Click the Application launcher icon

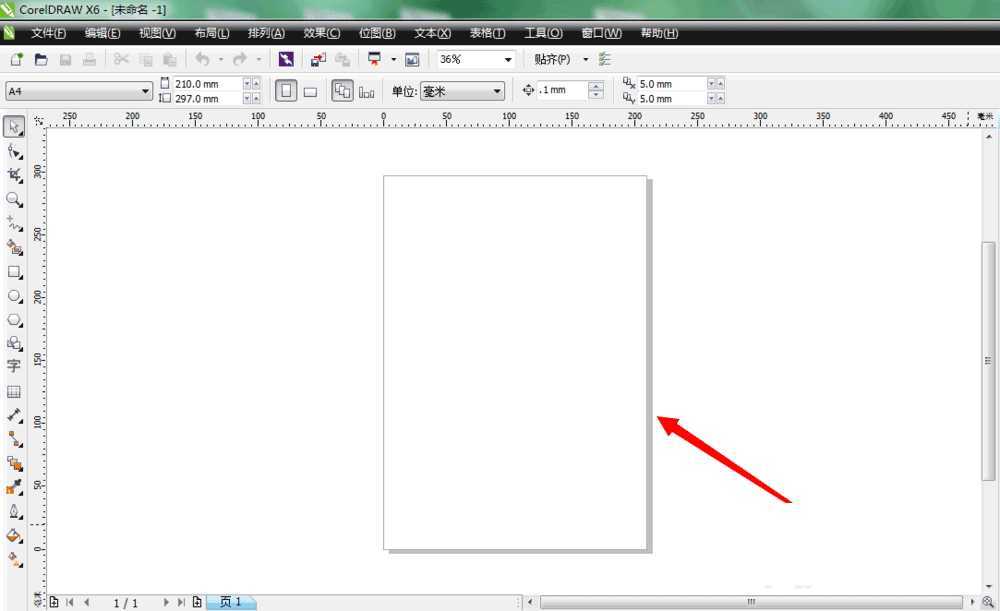coord(374,59)
